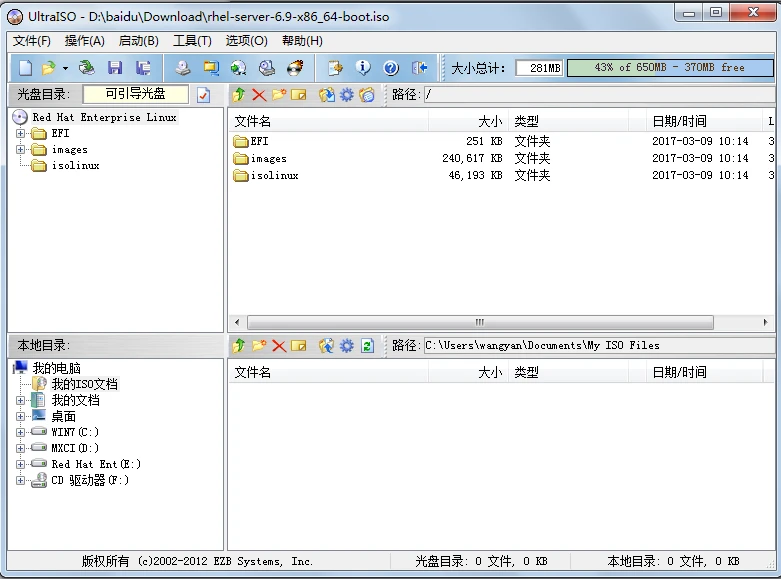Expand the MXCI (D:) drive node

(20, 448)
